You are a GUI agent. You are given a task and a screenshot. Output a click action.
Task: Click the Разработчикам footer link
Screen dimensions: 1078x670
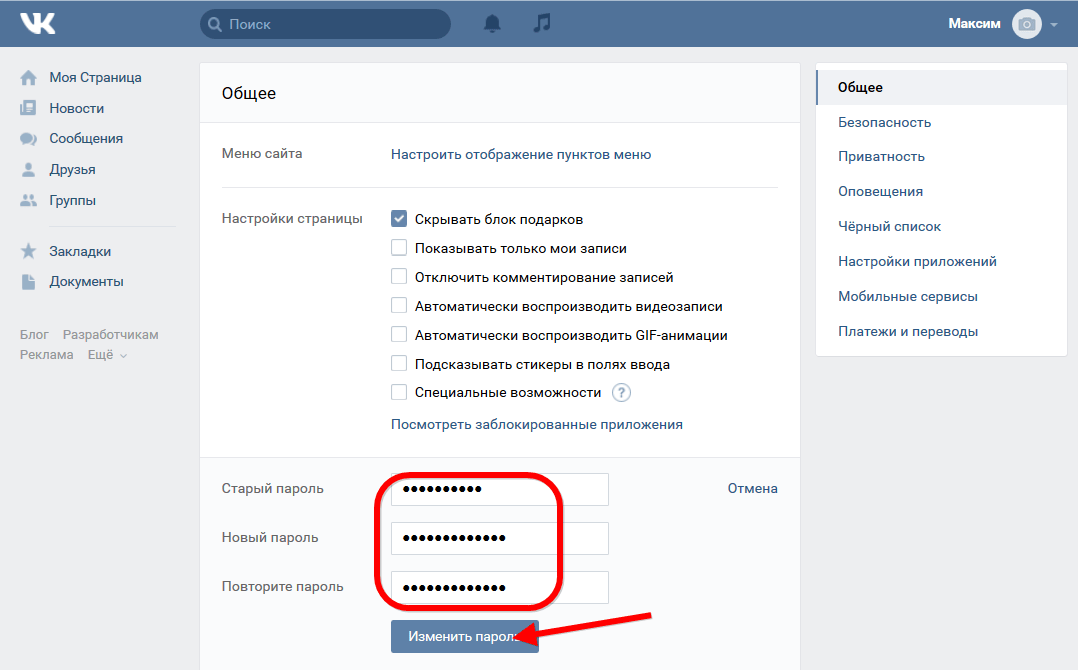pyautogui.click(x=111, y=335)
